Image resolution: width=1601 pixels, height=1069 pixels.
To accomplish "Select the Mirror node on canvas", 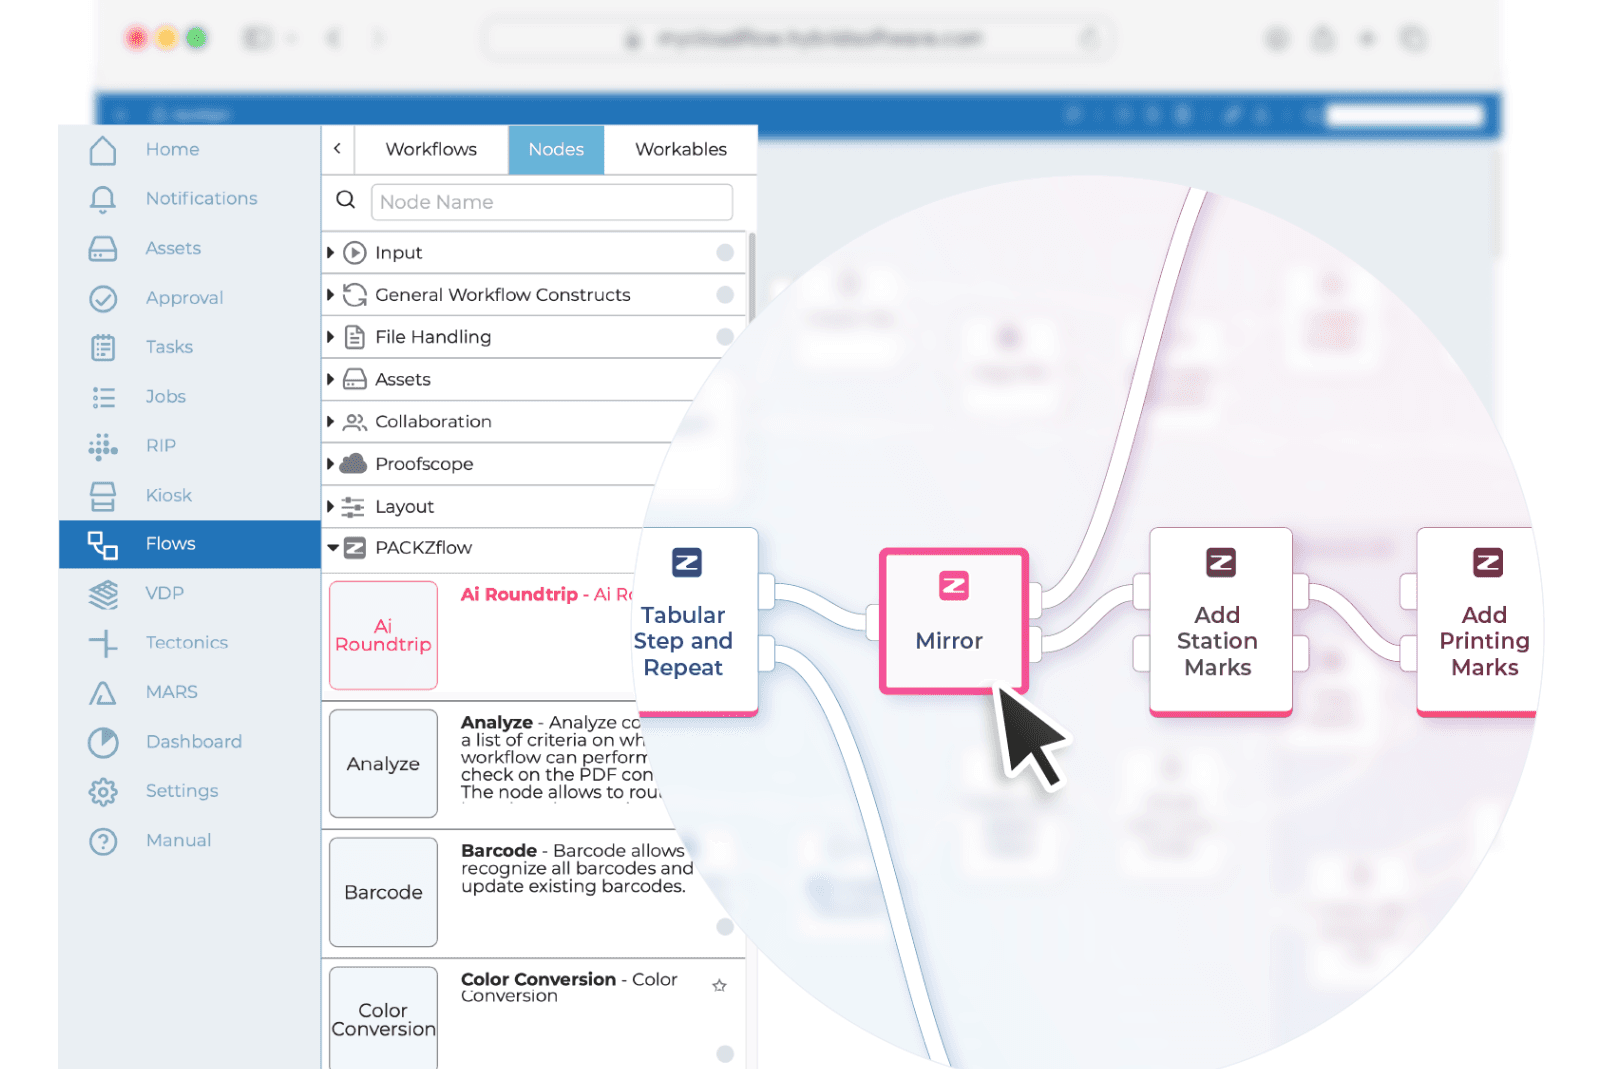I will click(953, 620).
